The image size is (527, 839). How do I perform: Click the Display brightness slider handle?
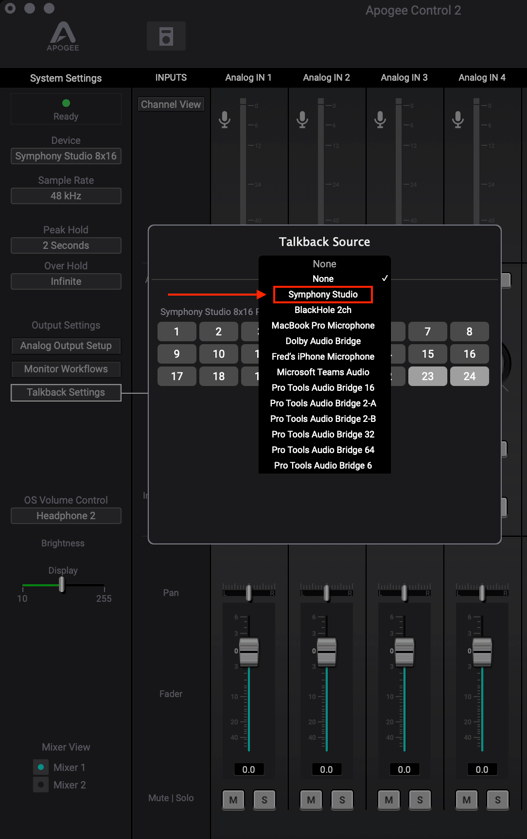point(62,584)
